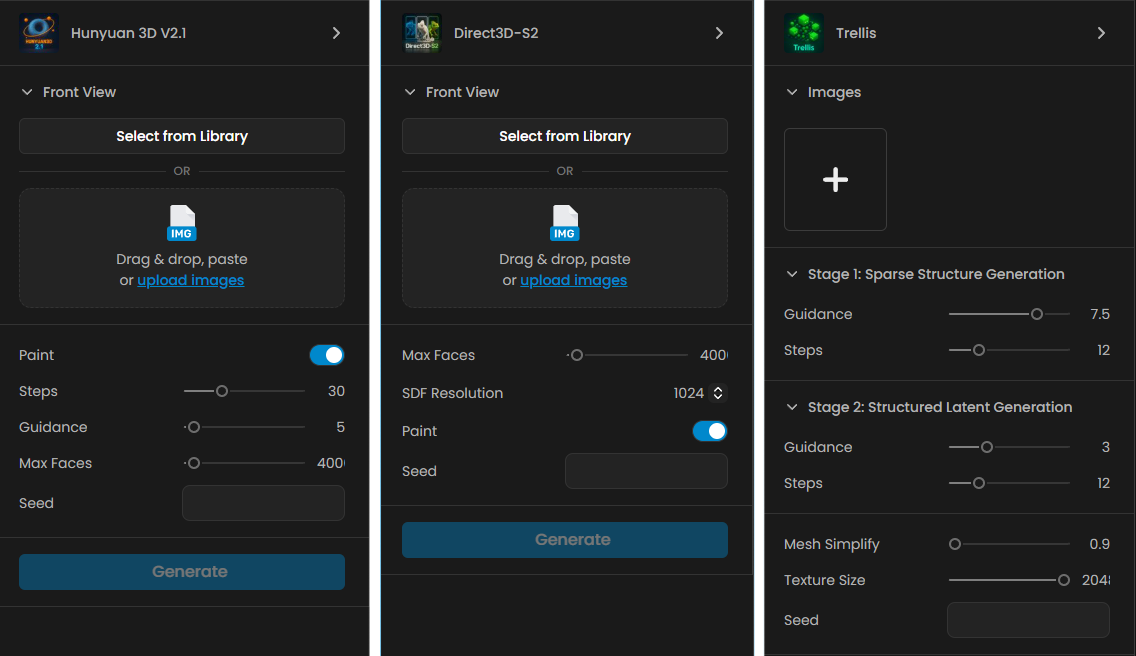Click the Max Faces slider in Hunyuan panel

(x=244, y=463)
